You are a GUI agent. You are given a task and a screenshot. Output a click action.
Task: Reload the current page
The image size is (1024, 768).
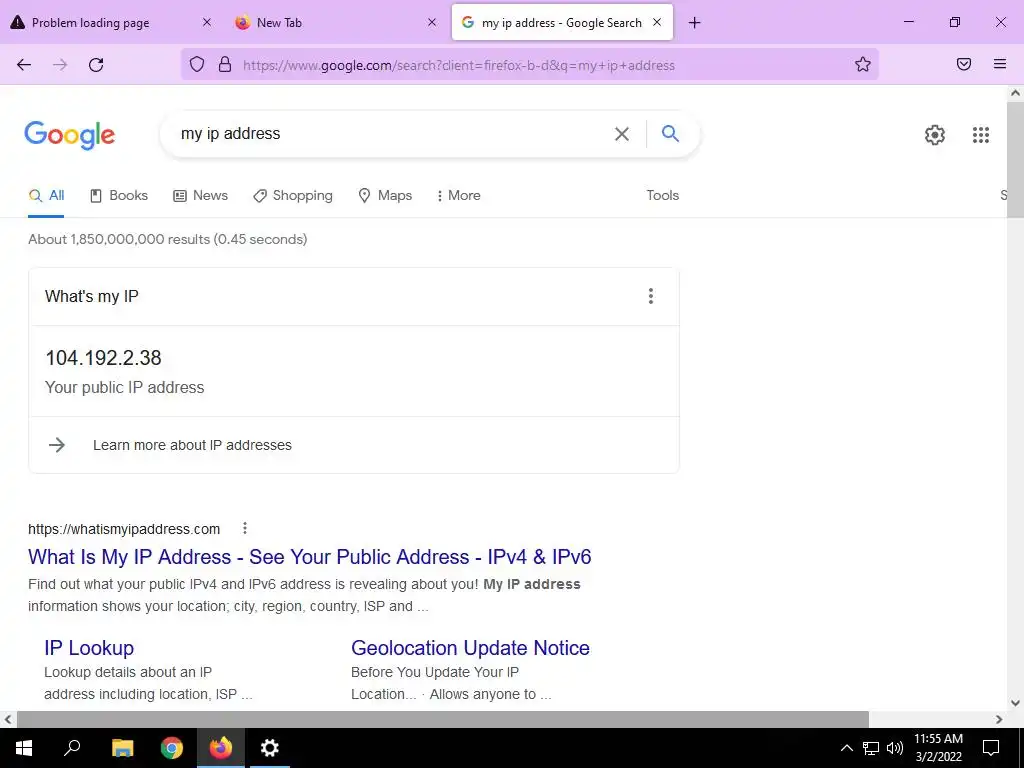(96, 65)
